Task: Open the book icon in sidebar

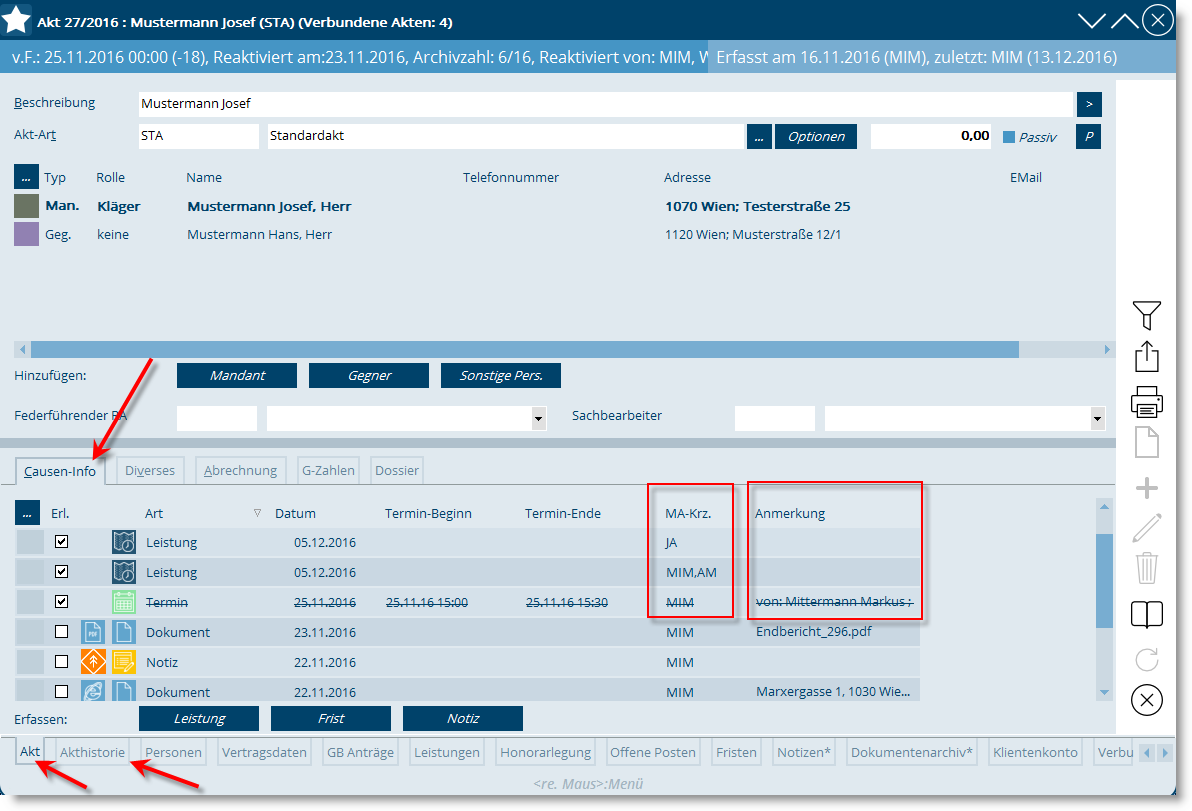Action: tap(1146, 614)
